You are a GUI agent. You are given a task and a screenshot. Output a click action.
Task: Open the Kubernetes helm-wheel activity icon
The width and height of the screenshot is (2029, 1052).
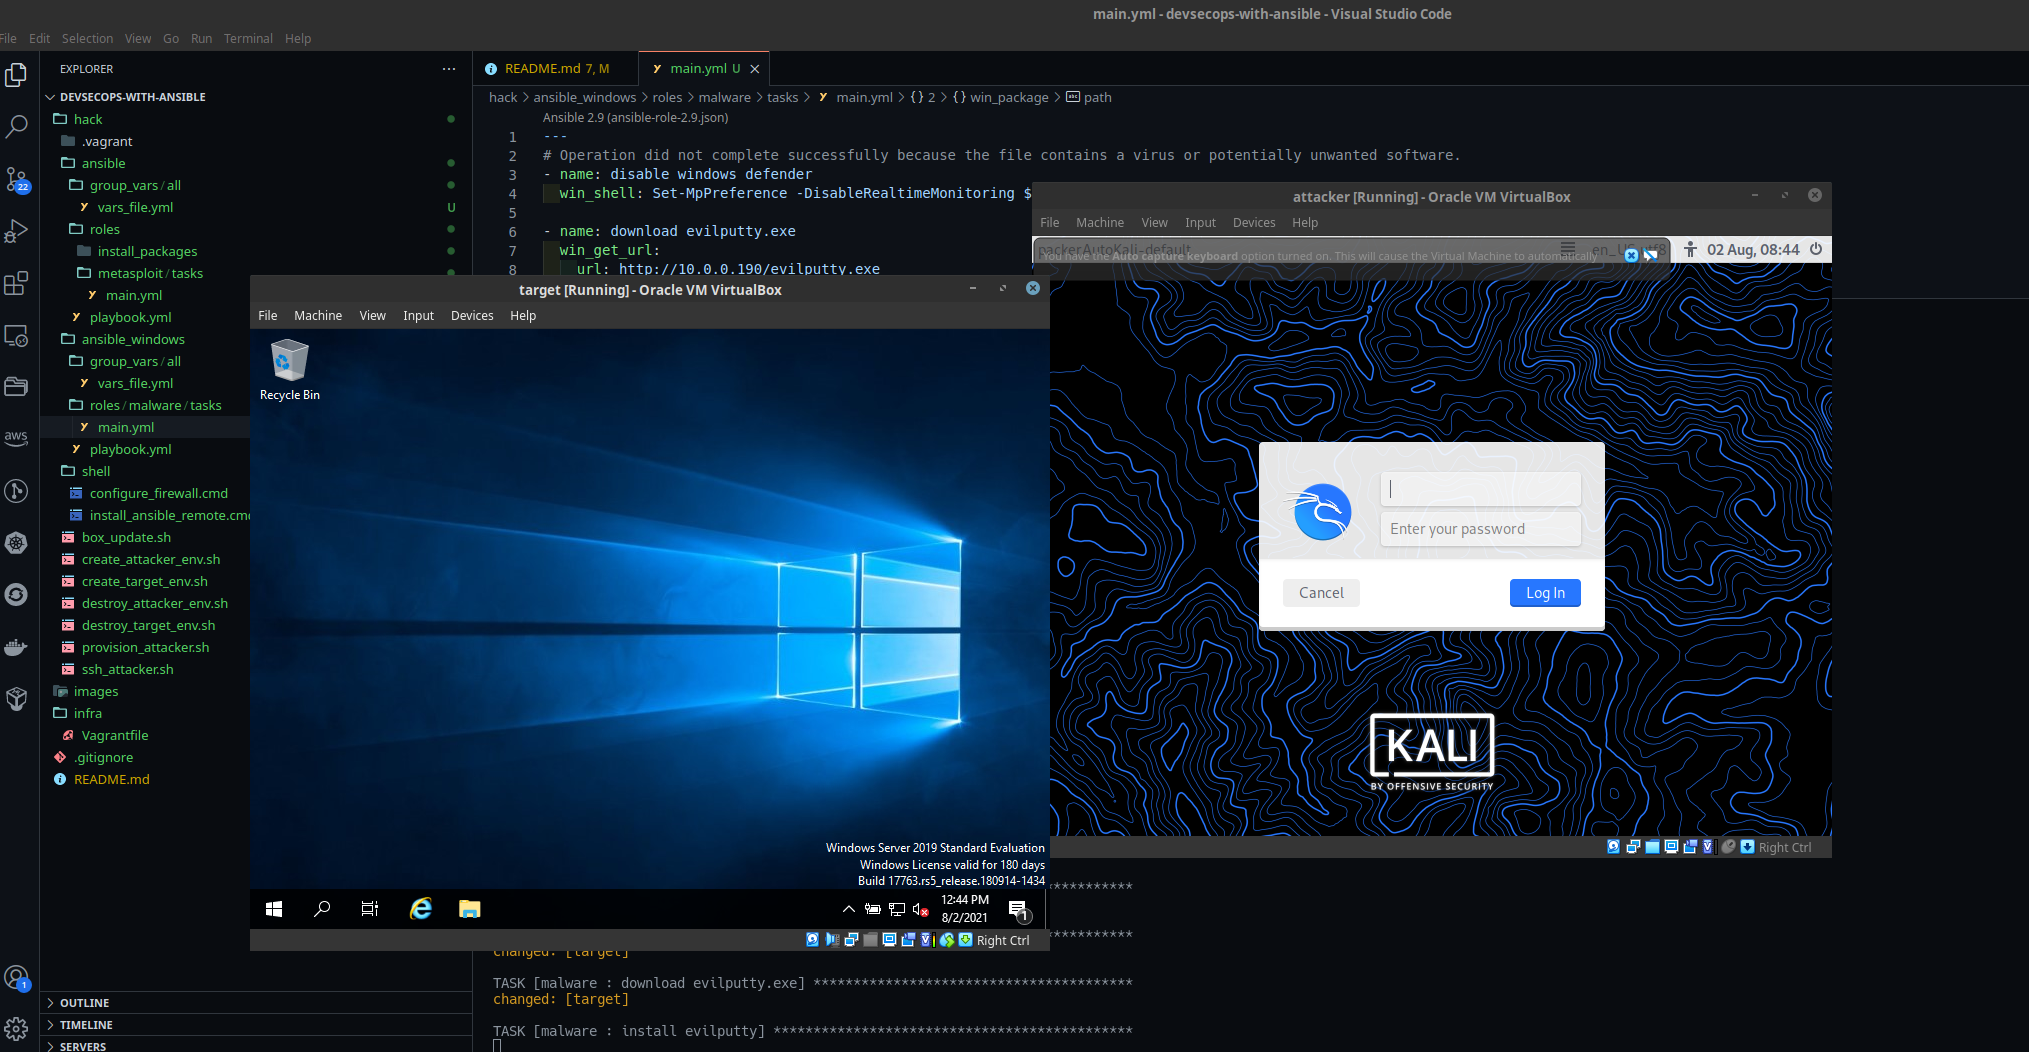click(16, 543)
